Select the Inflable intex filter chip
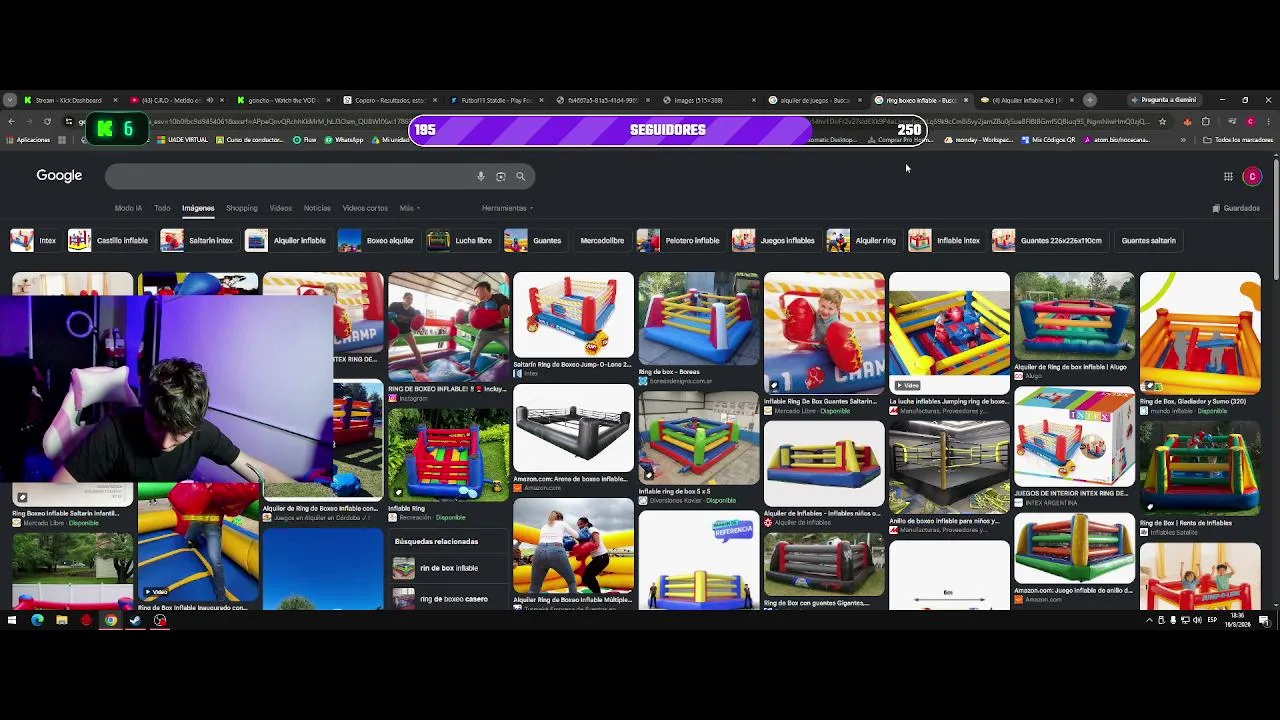 coord(946,240)
